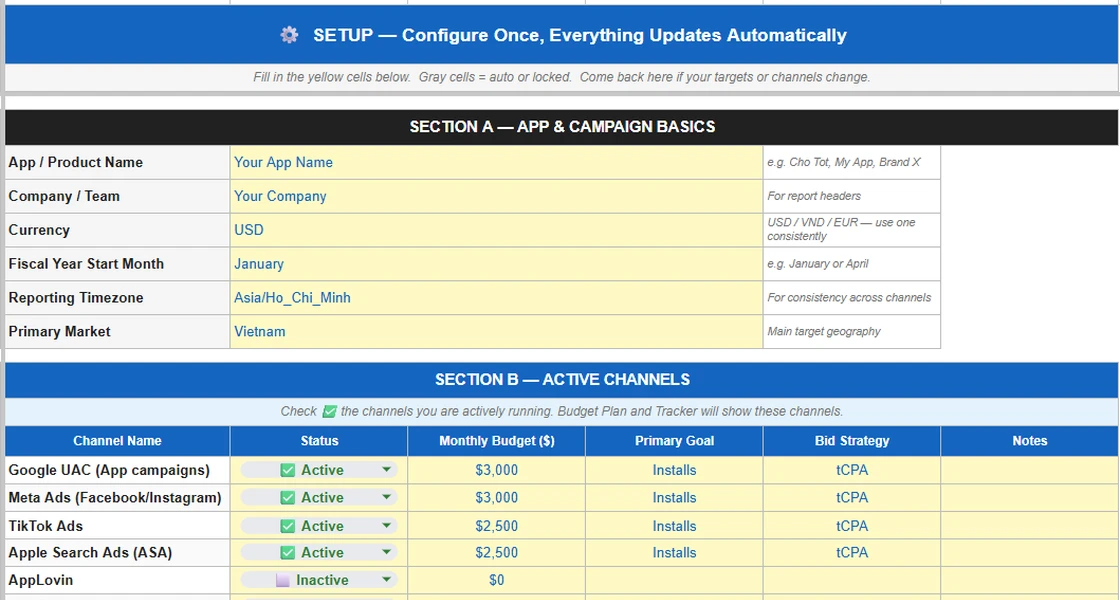Viewport: 1120px width, 600px height.
Task: Select the 'TikTok Ads' channel name cell
Action: click(117, 526)
